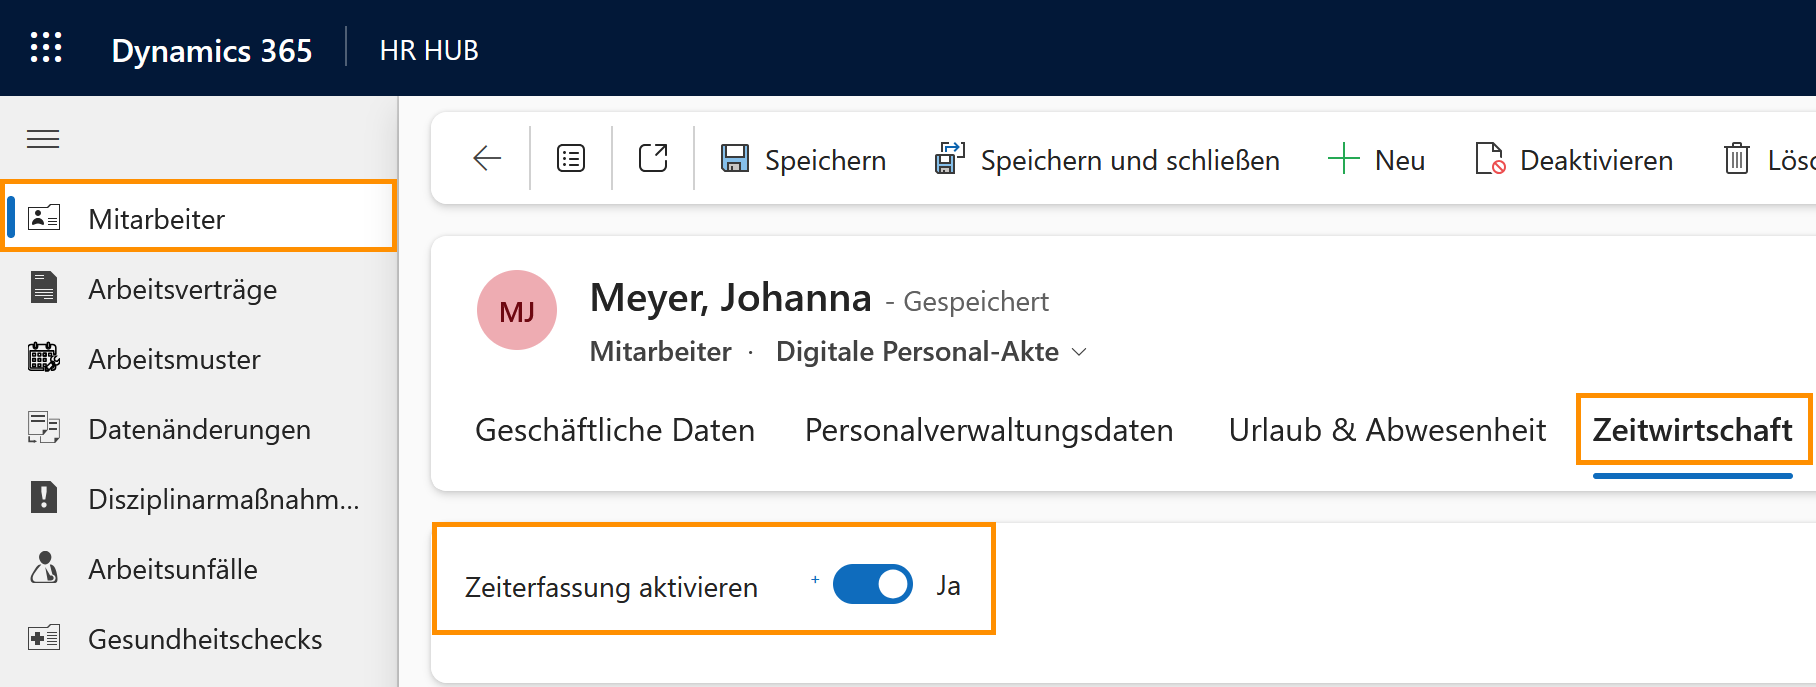1816x687 pixels.
Task: Click the Speichern floppy disk icon
Action: pos(735,159)
